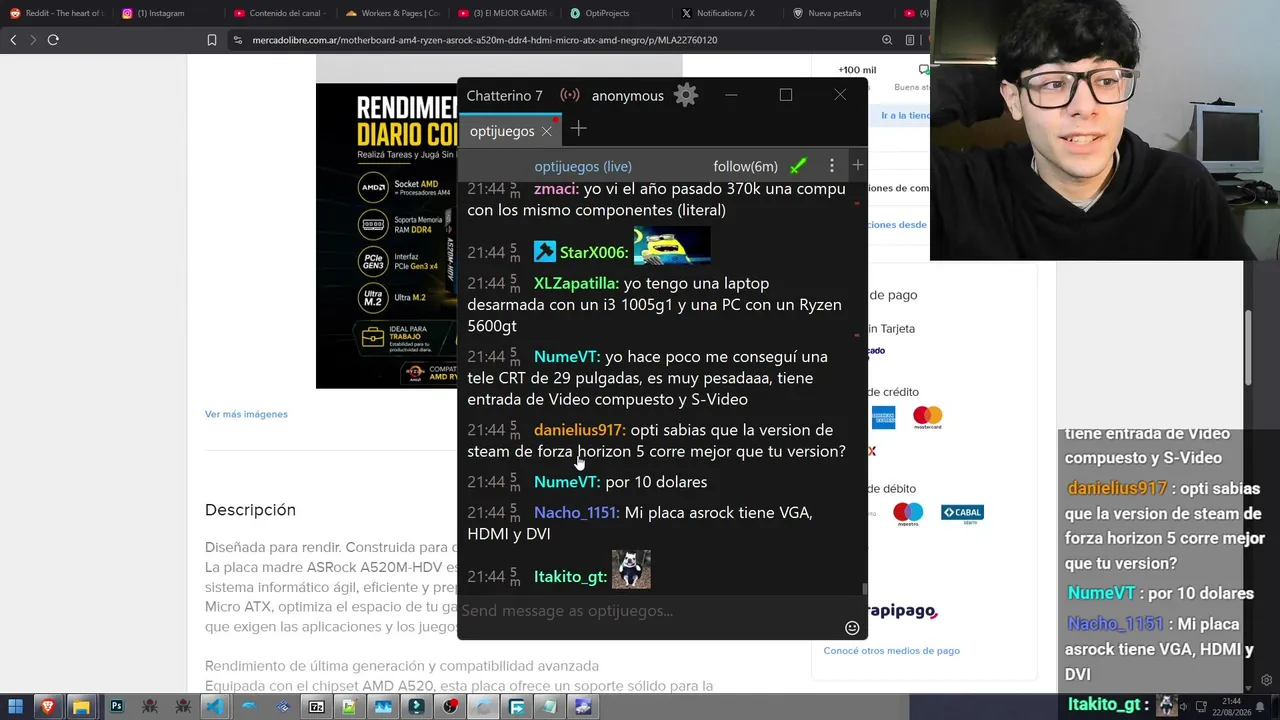Click the Maestro debit card logo
Screen dimensions: 1280x720
pyautogui.click(x=908, y=514)
